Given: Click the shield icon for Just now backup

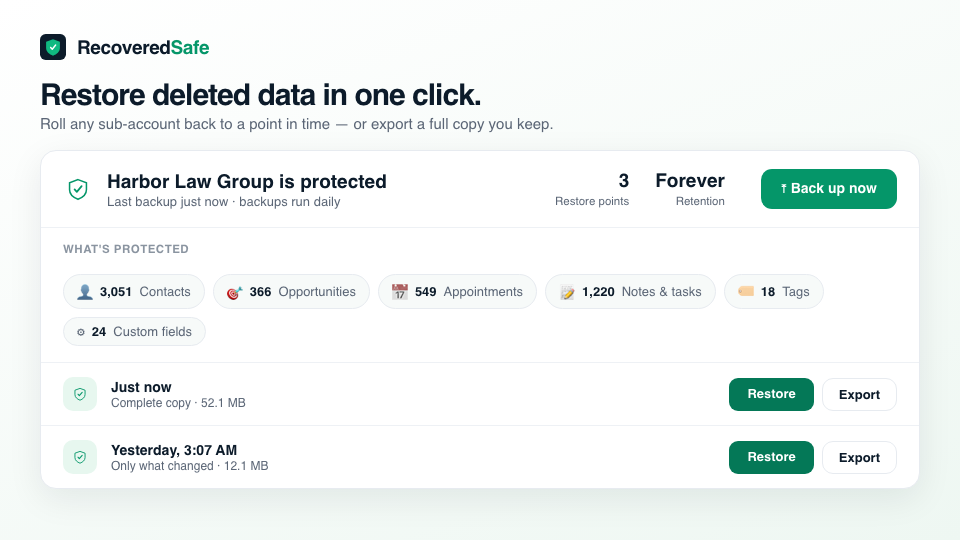Looking at the screenshot, I should coord(80,394).
